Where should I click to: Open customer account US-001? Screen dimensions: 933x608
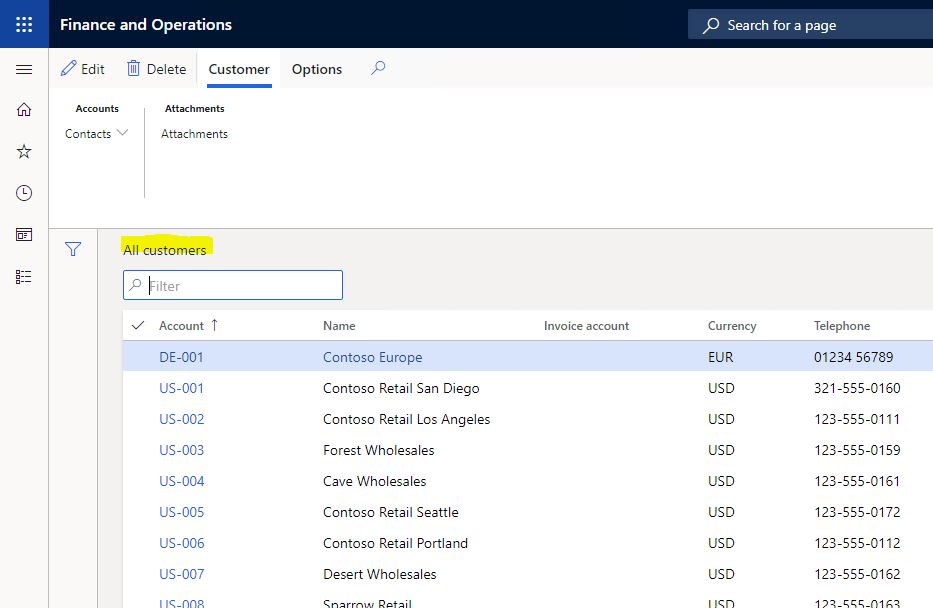pos(181,388)
